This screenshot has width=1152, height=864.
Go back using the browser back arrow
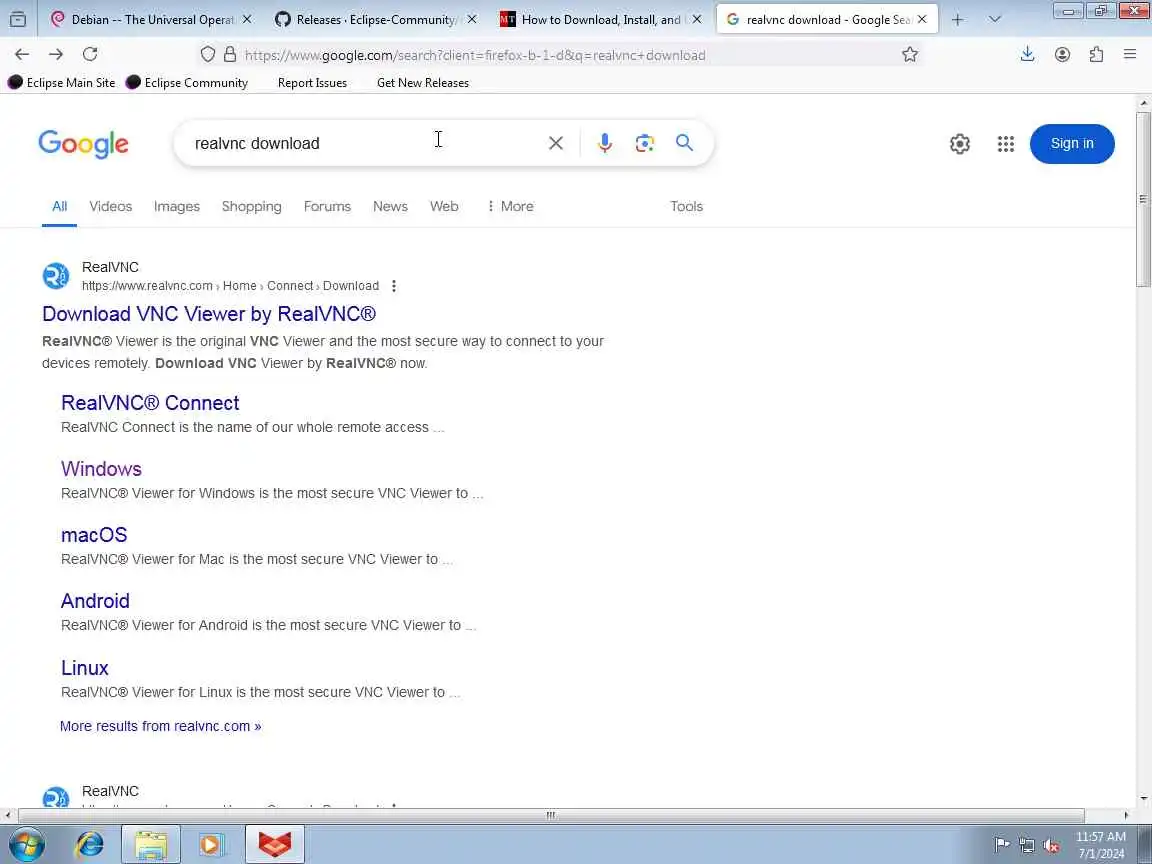coord(22,54)
